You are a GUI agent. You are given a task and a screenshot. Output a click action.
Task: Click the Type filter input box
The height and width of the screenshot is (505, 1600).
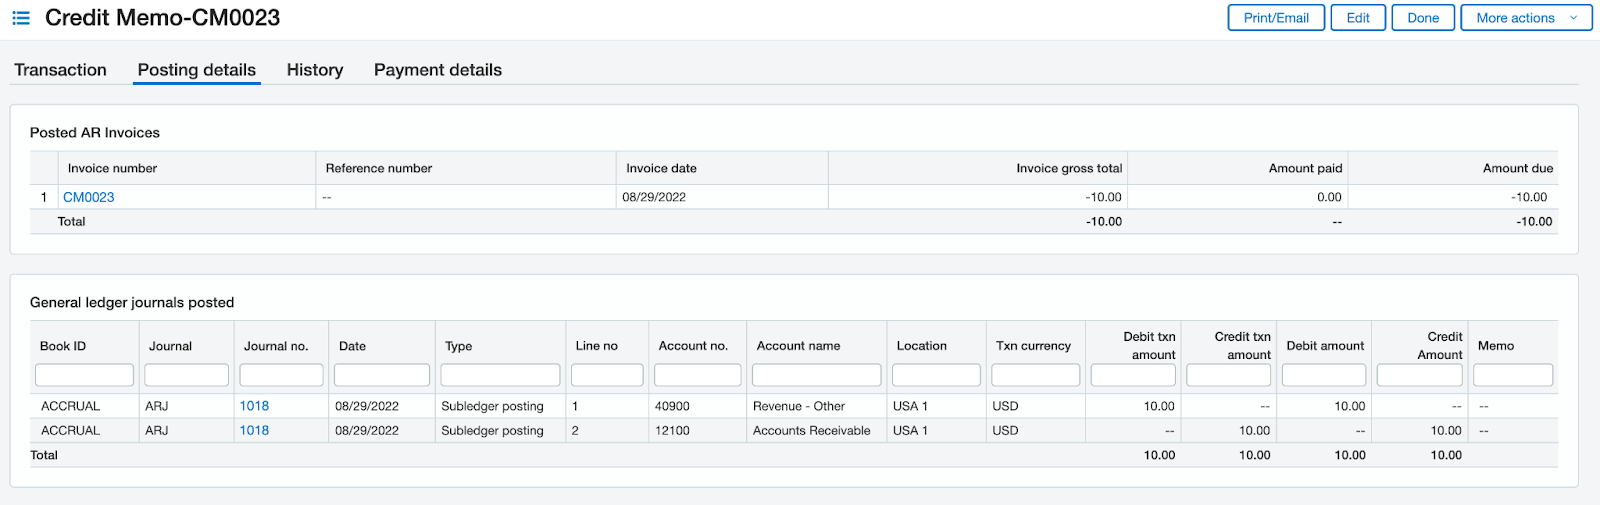(500, 375)
